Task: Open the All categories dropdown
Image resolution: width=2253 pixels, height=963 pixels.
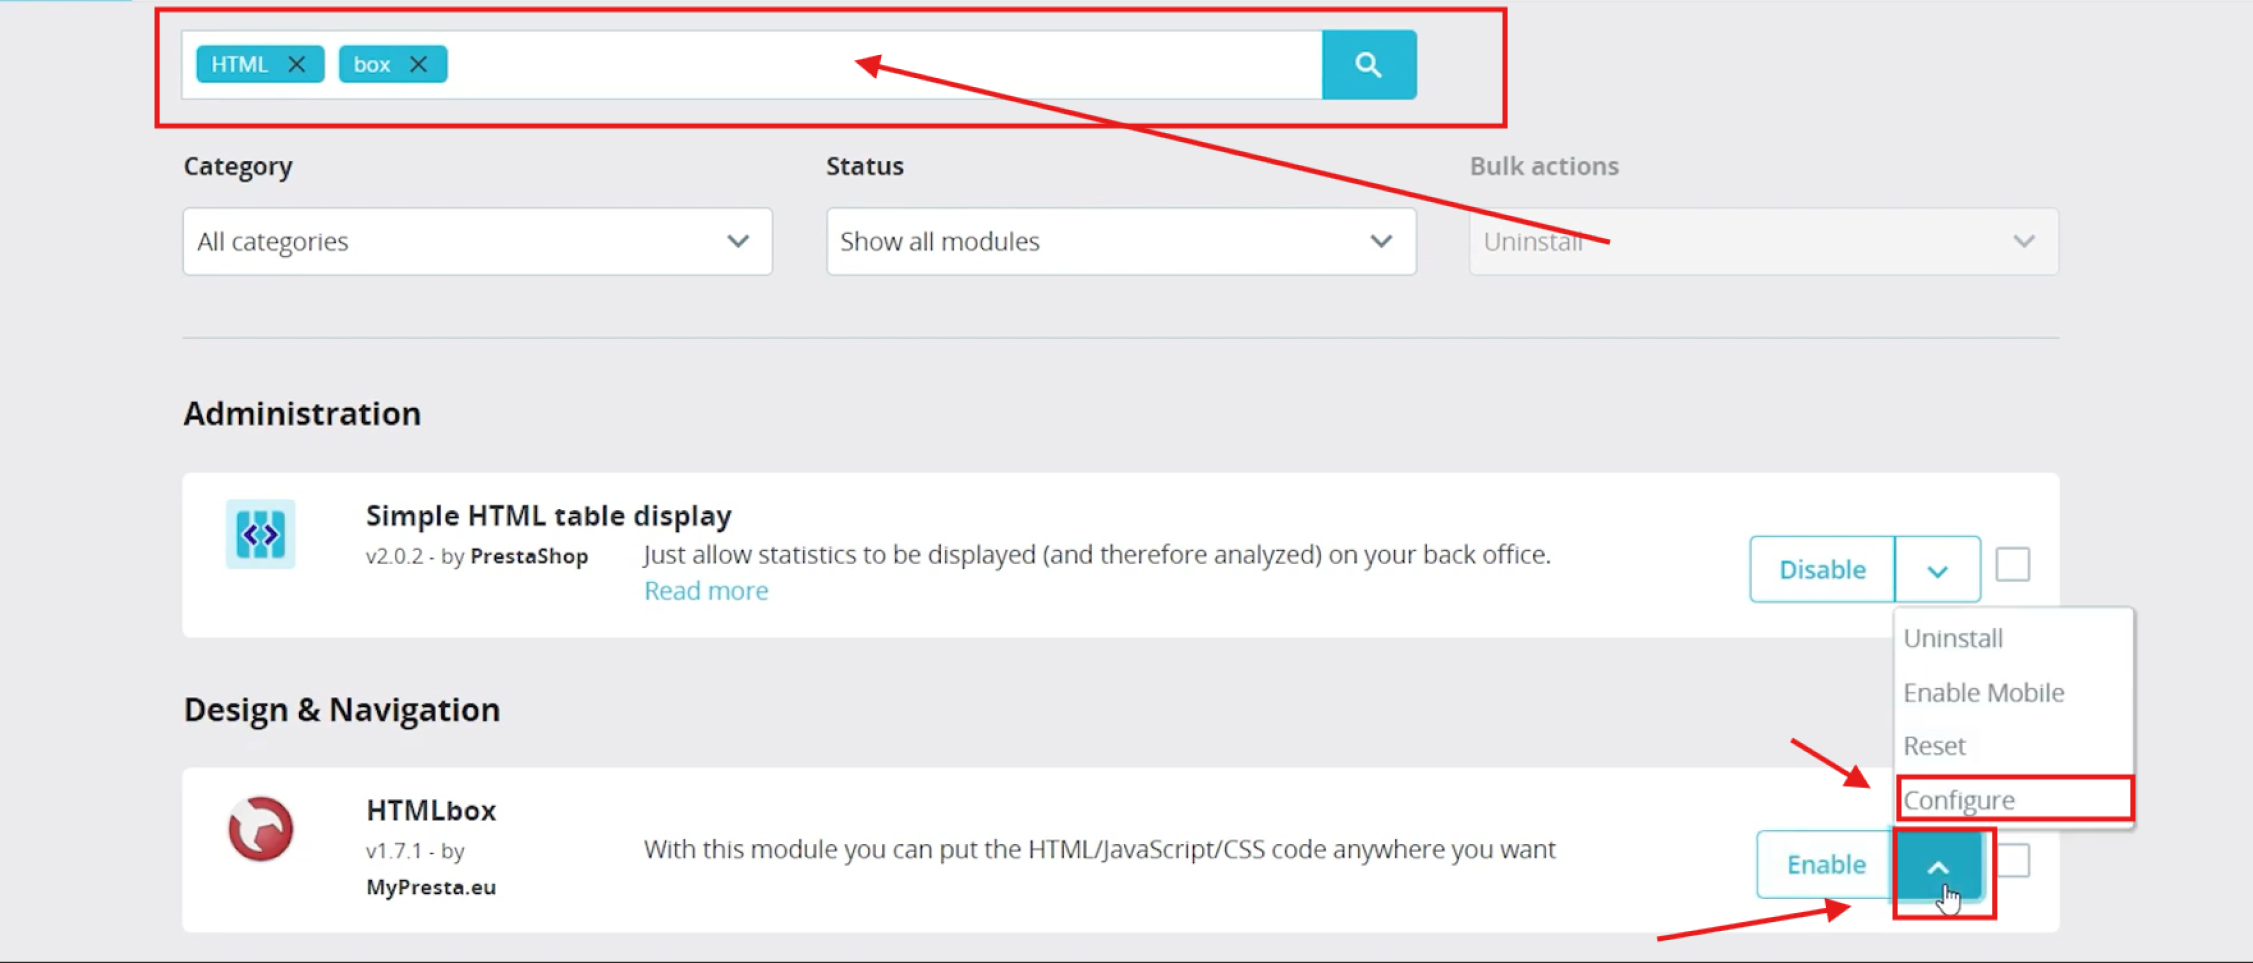Action: (477, 241)
